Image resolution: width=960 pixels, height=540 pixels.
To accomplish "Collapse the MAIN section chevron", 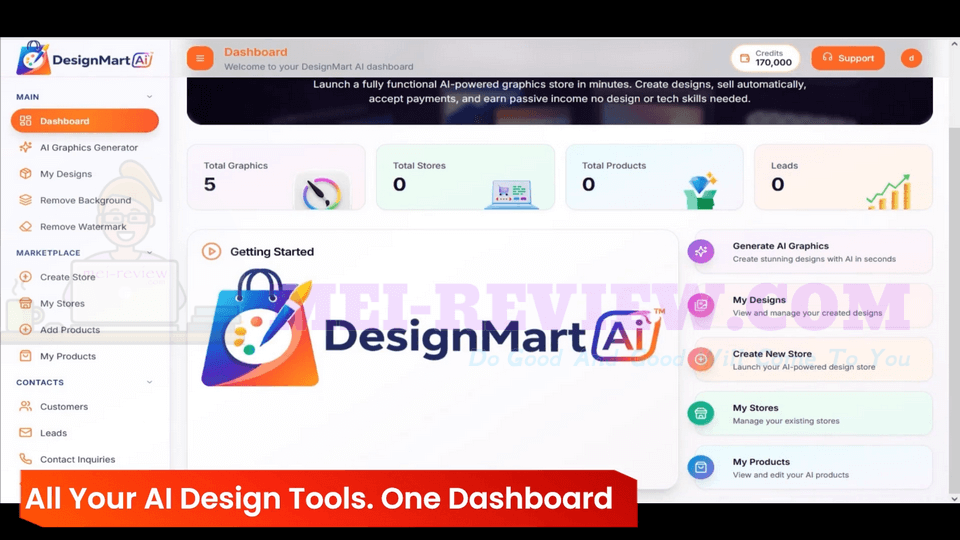I will click(149, 97).
